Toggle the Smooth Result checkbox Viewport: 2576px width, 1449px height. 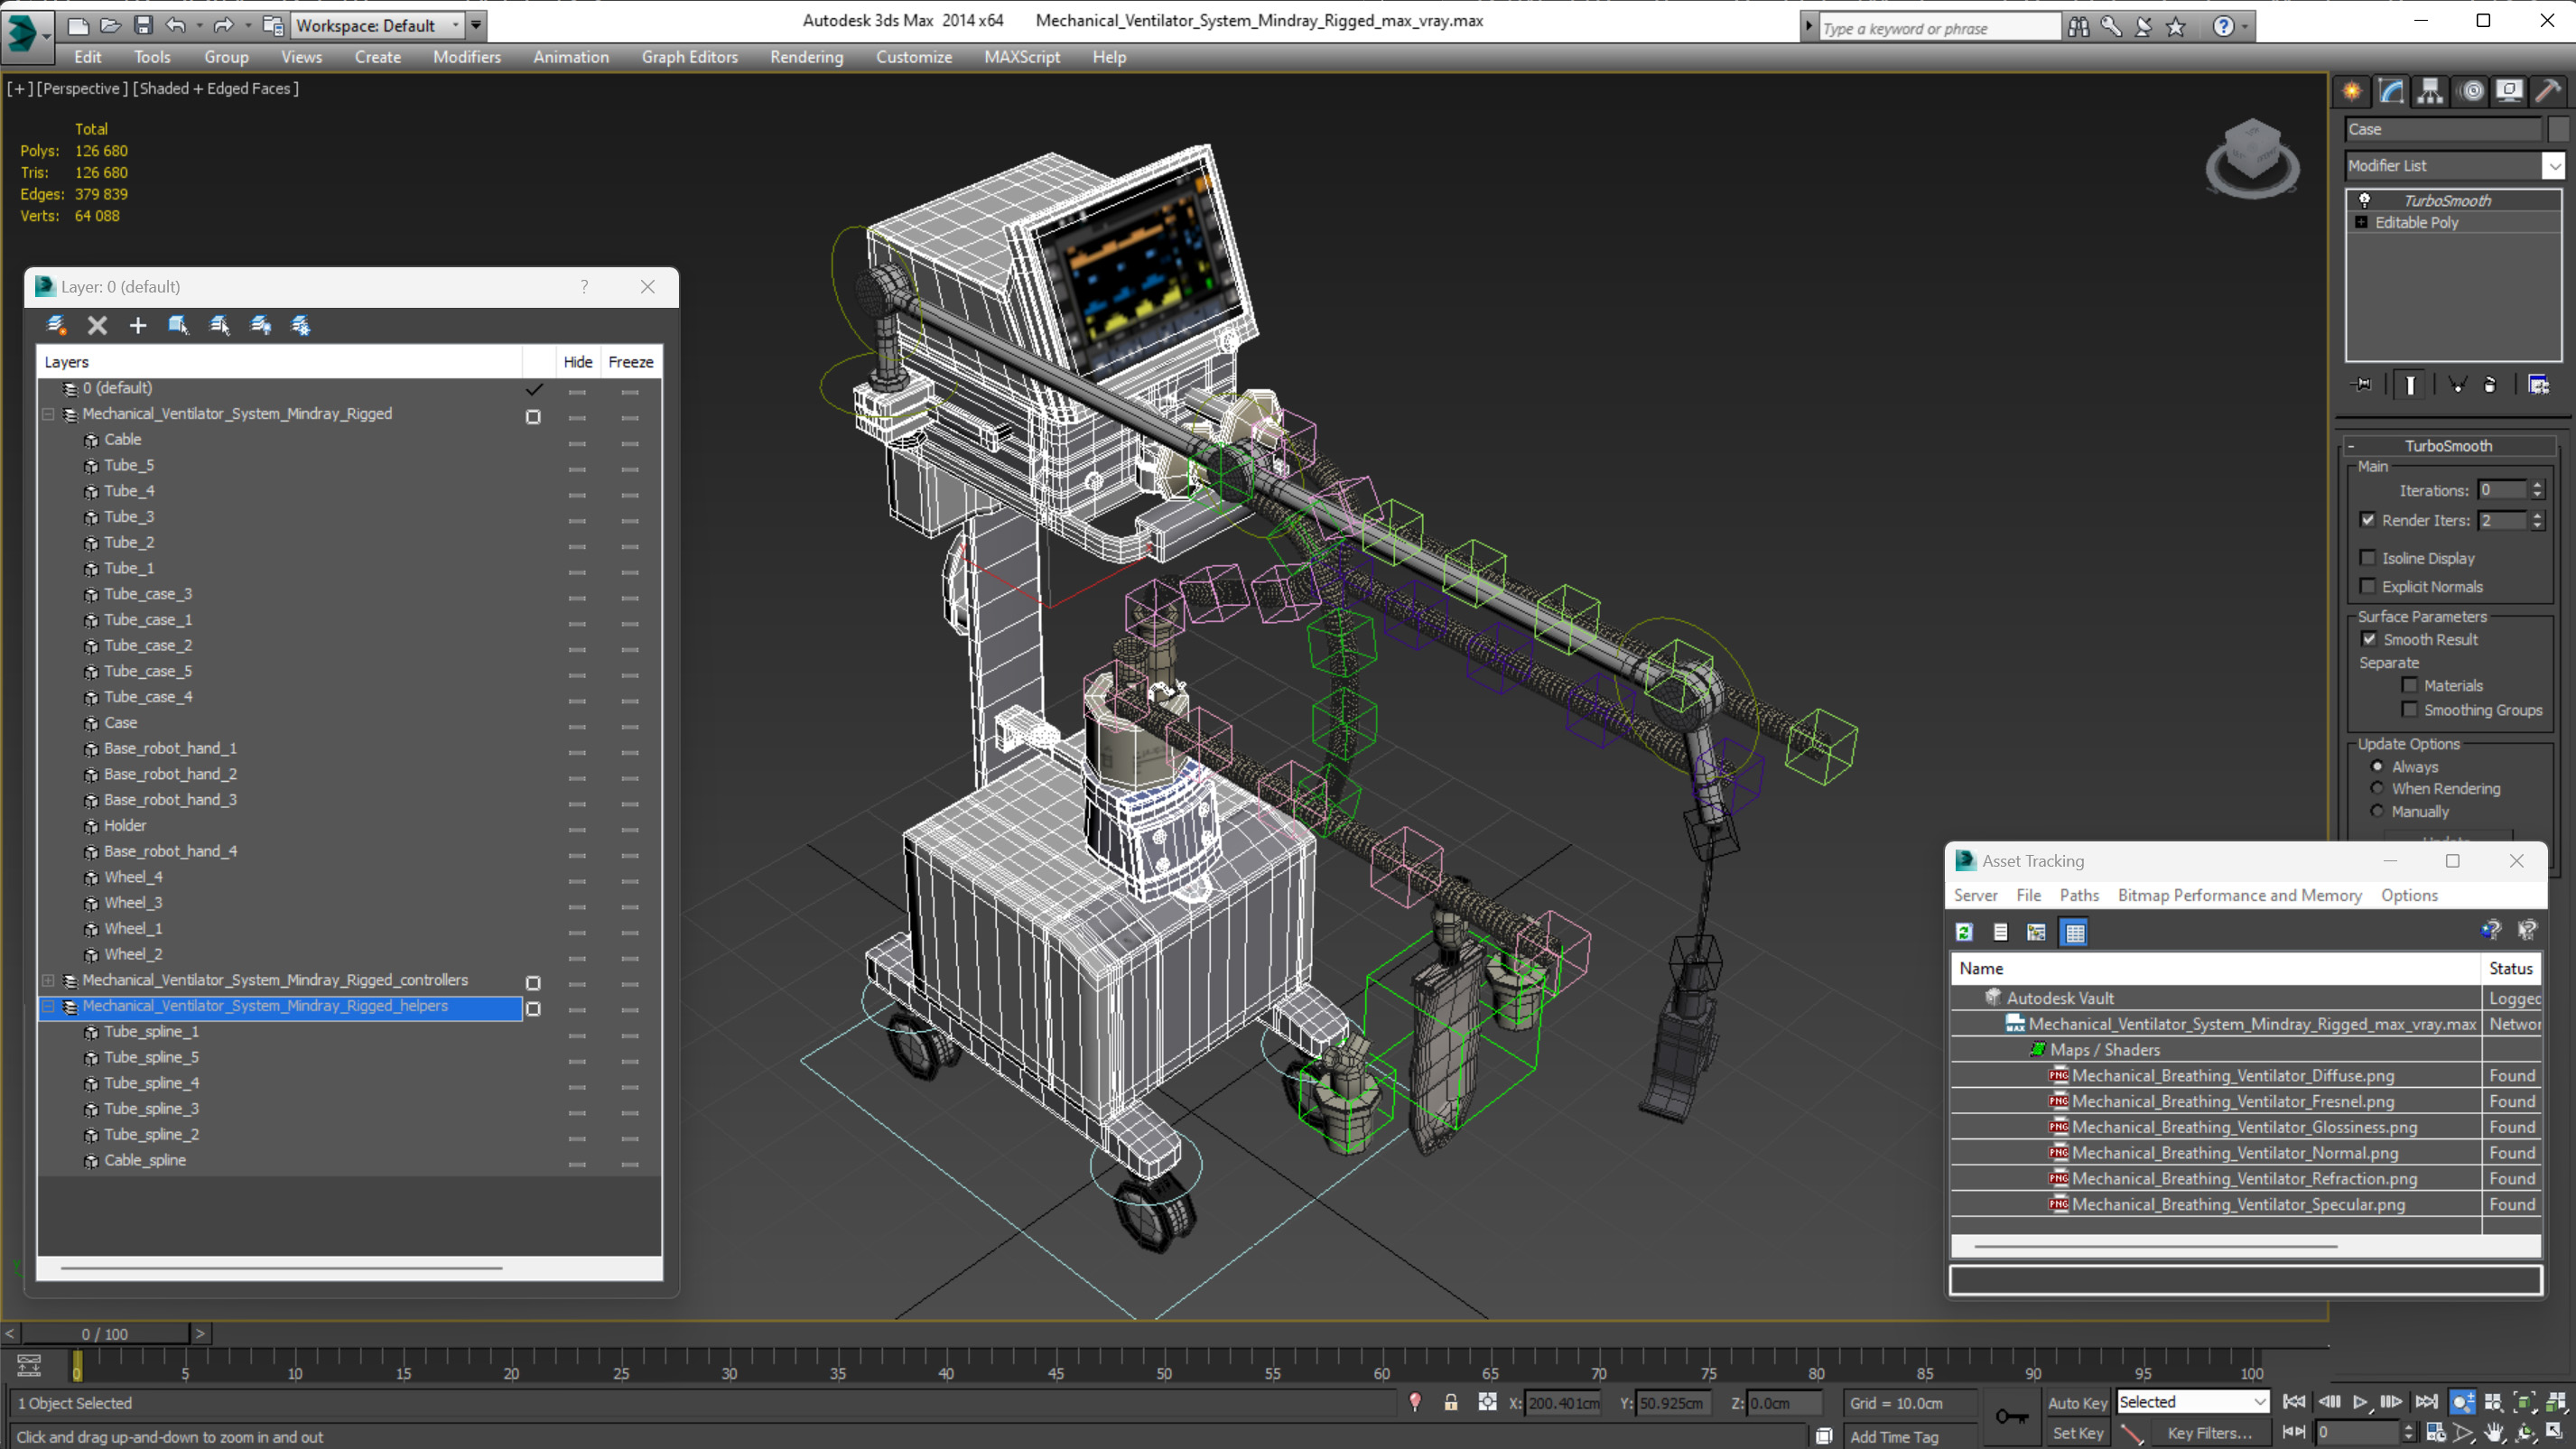(2369, 639)
